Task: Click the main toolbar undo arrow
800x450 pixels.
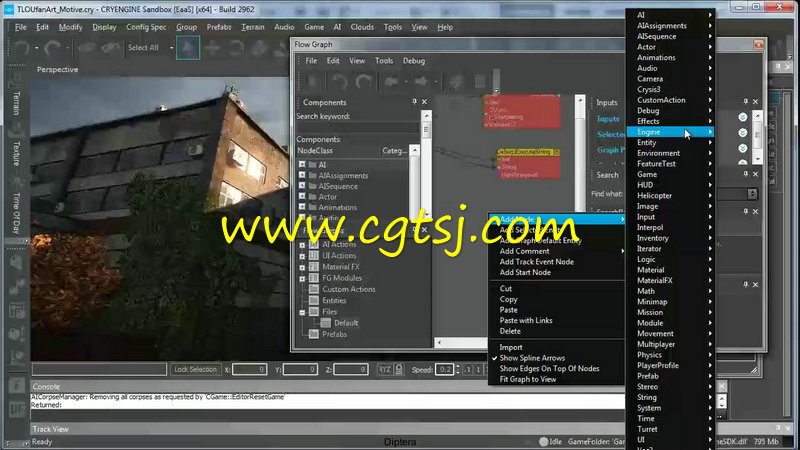Action: (21, 48)
